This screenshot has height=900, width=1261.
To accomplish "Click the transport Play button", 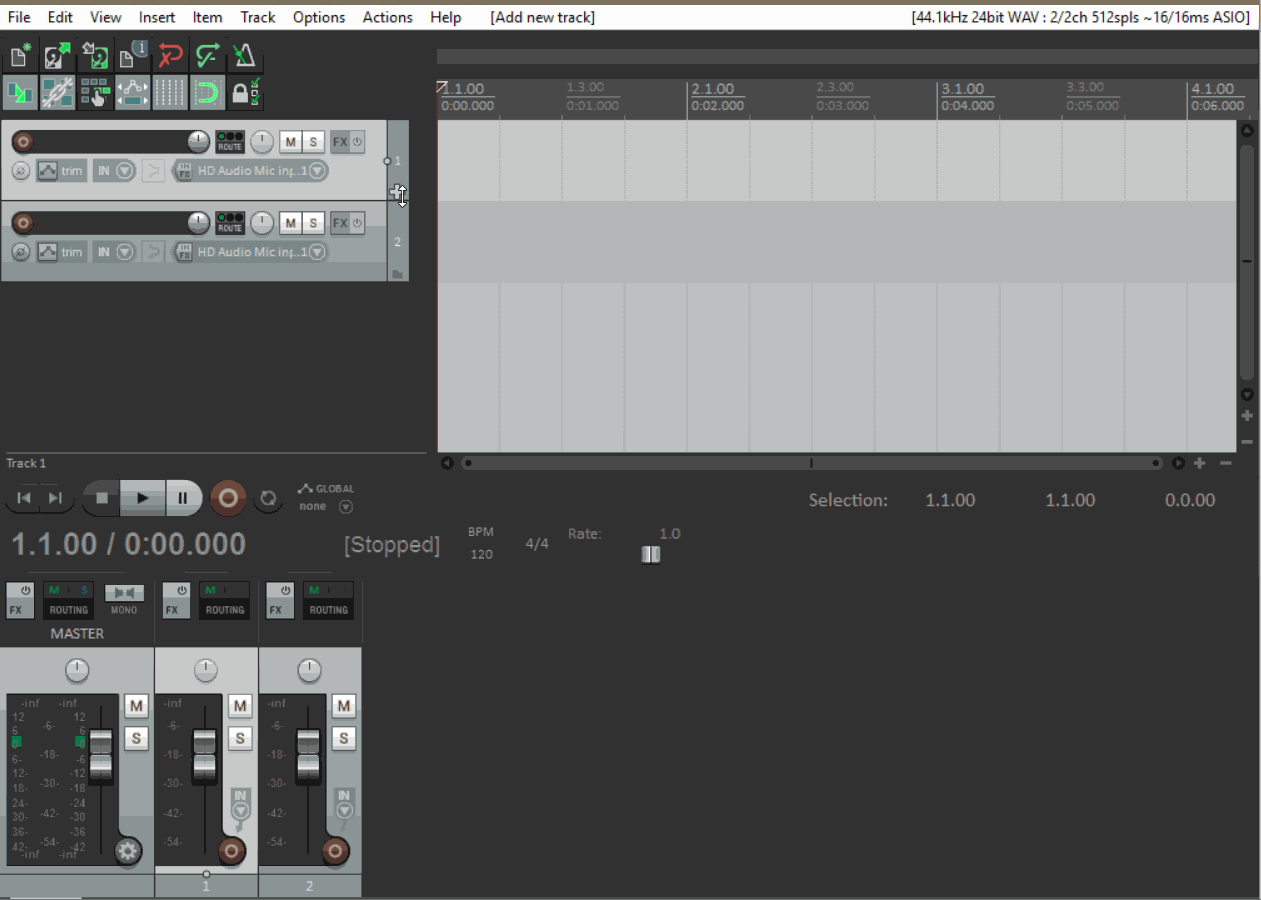I will (142, 498).
